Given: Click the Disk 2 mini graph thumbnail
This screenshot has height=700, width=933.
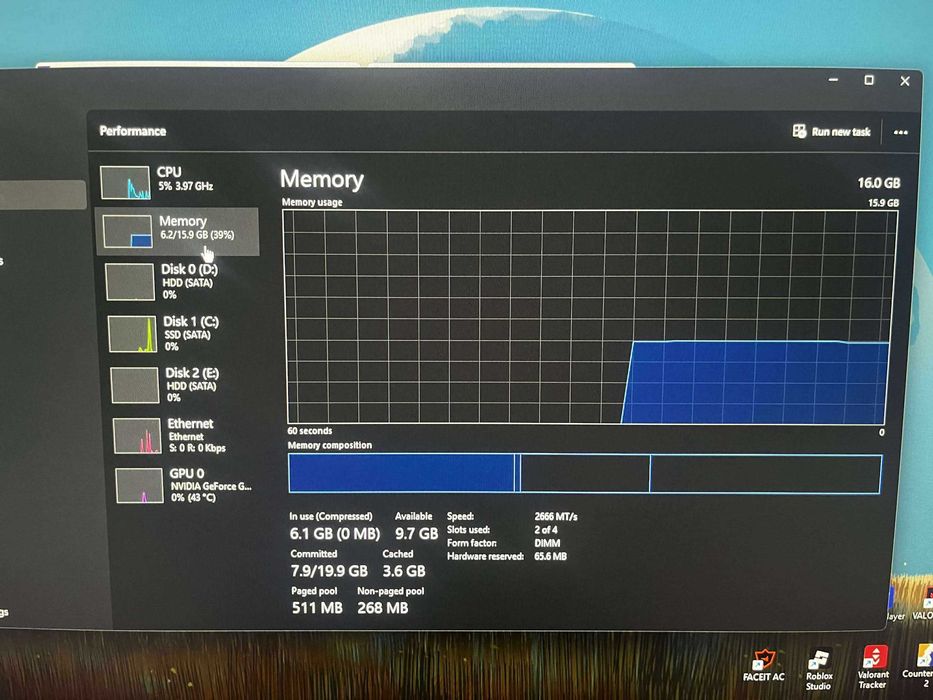Looking at the screenshot, I should pos(134,385).
